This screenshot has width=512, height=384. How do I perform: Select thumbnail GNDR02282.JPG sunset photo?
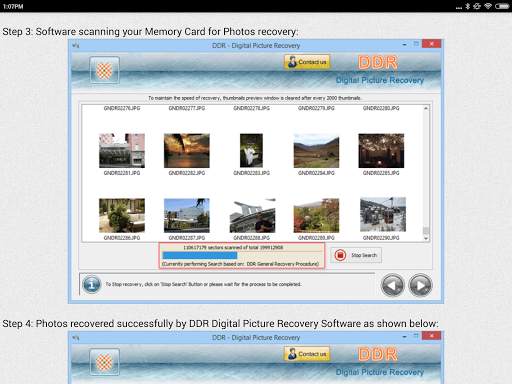pos(187,151)
